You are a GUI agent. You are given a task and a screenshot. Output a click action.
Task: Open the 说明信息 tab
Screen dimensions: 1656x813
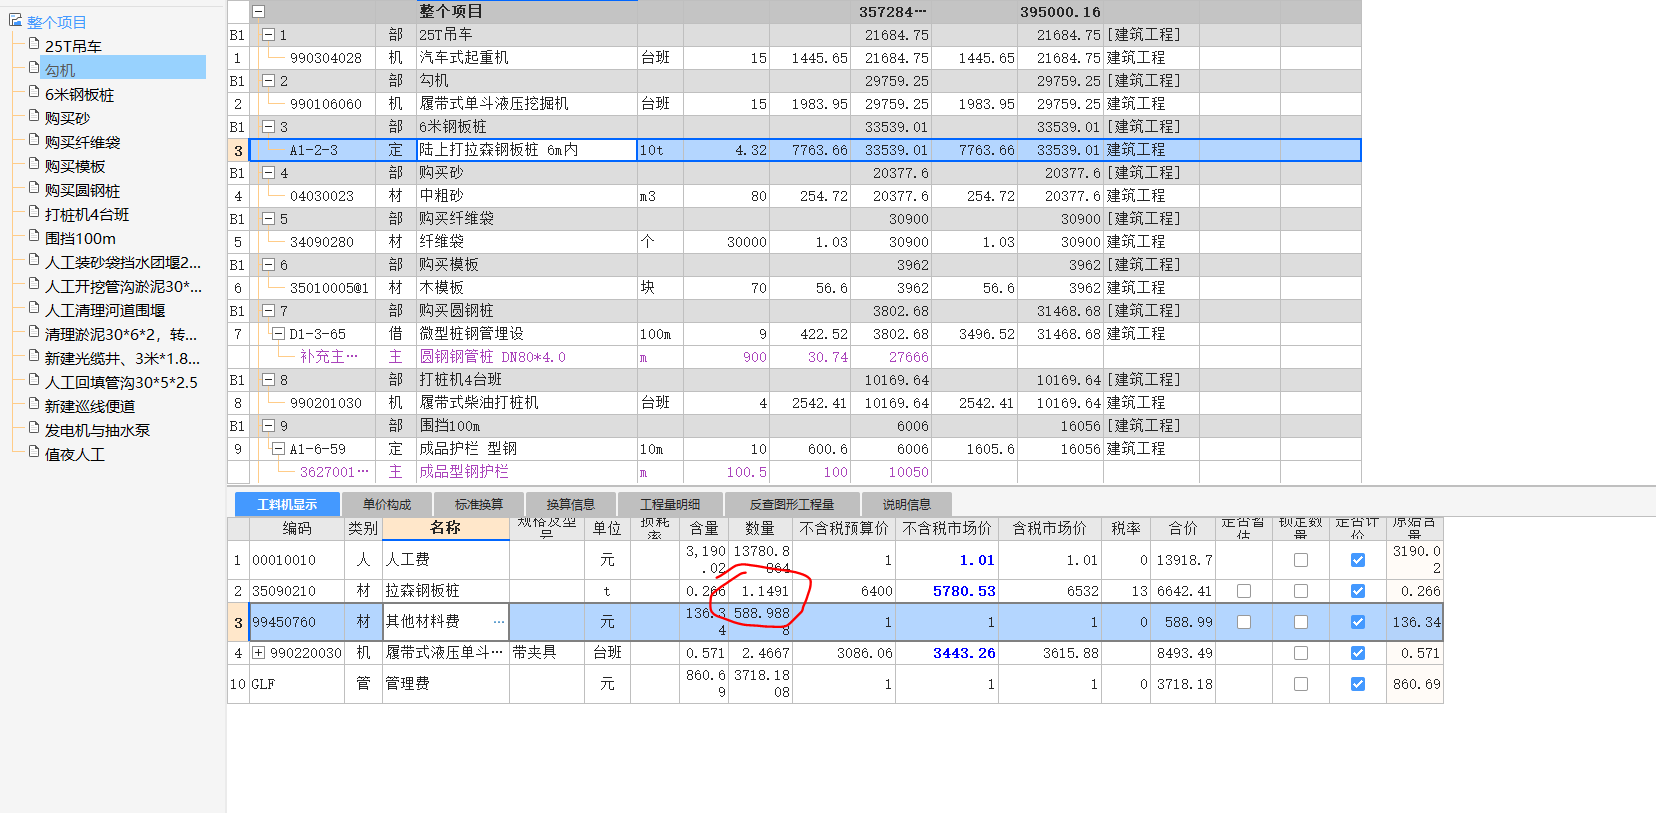(x=907, y=505)
